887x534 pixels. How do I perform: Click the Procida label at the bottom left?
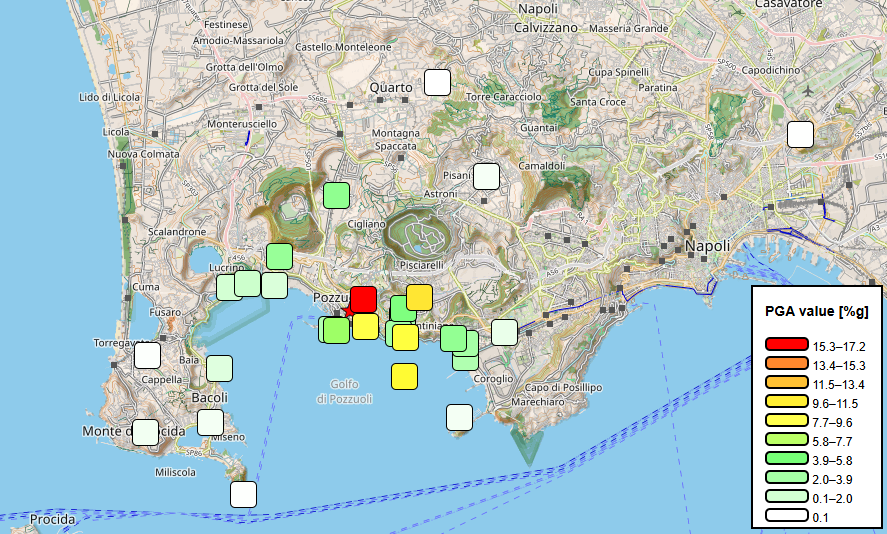point(53,519)
